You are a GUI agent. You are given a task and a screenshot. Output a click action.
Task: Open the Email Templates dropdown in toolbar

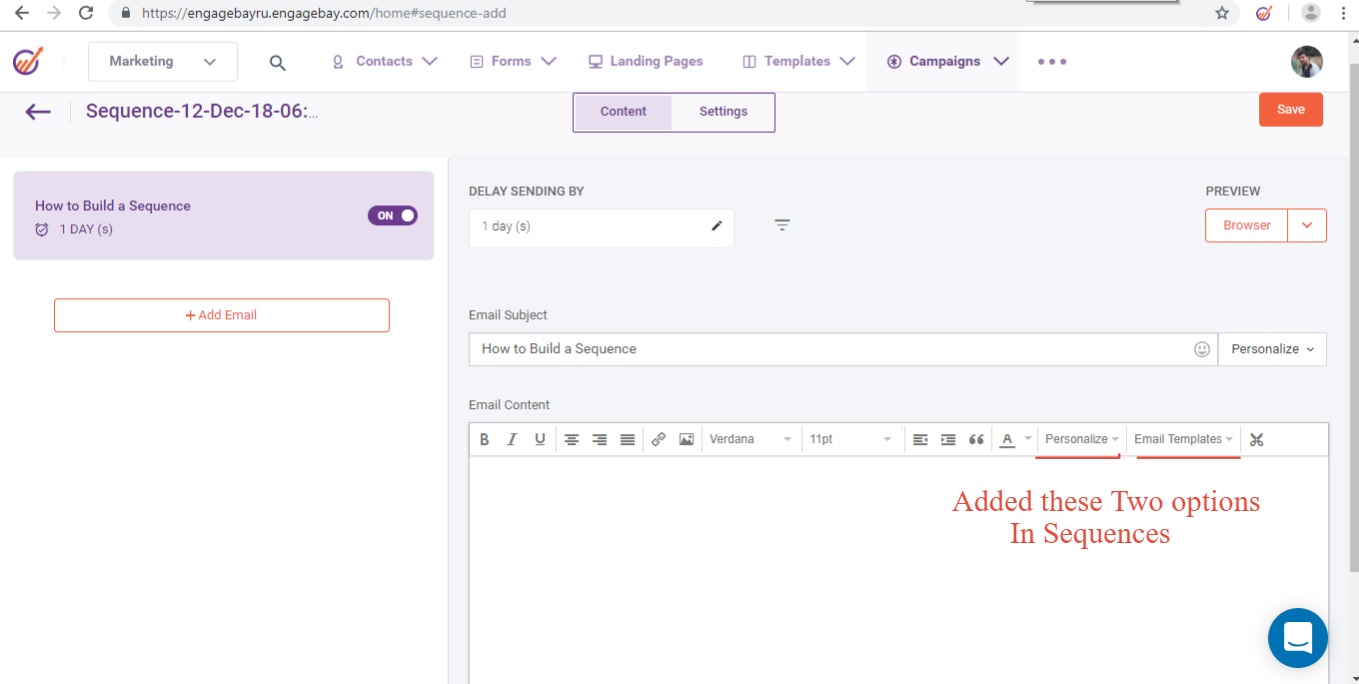1183,439
